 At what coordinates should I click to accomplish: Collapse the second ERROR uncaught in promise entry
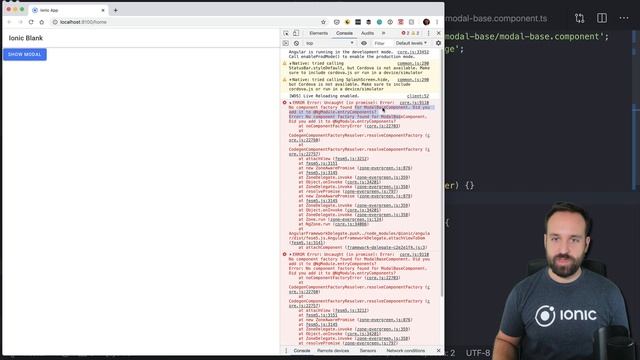290,254
